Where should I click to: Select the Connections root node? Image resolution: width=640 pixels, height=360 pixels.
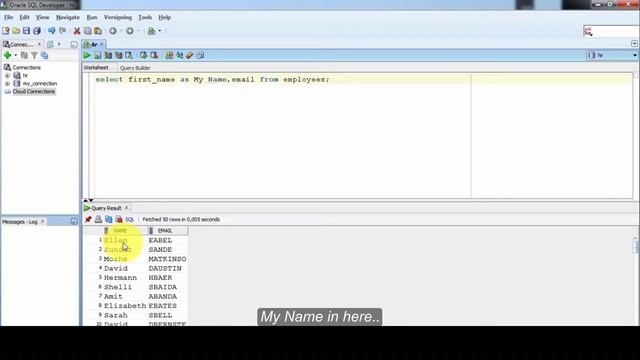point(26,67)
